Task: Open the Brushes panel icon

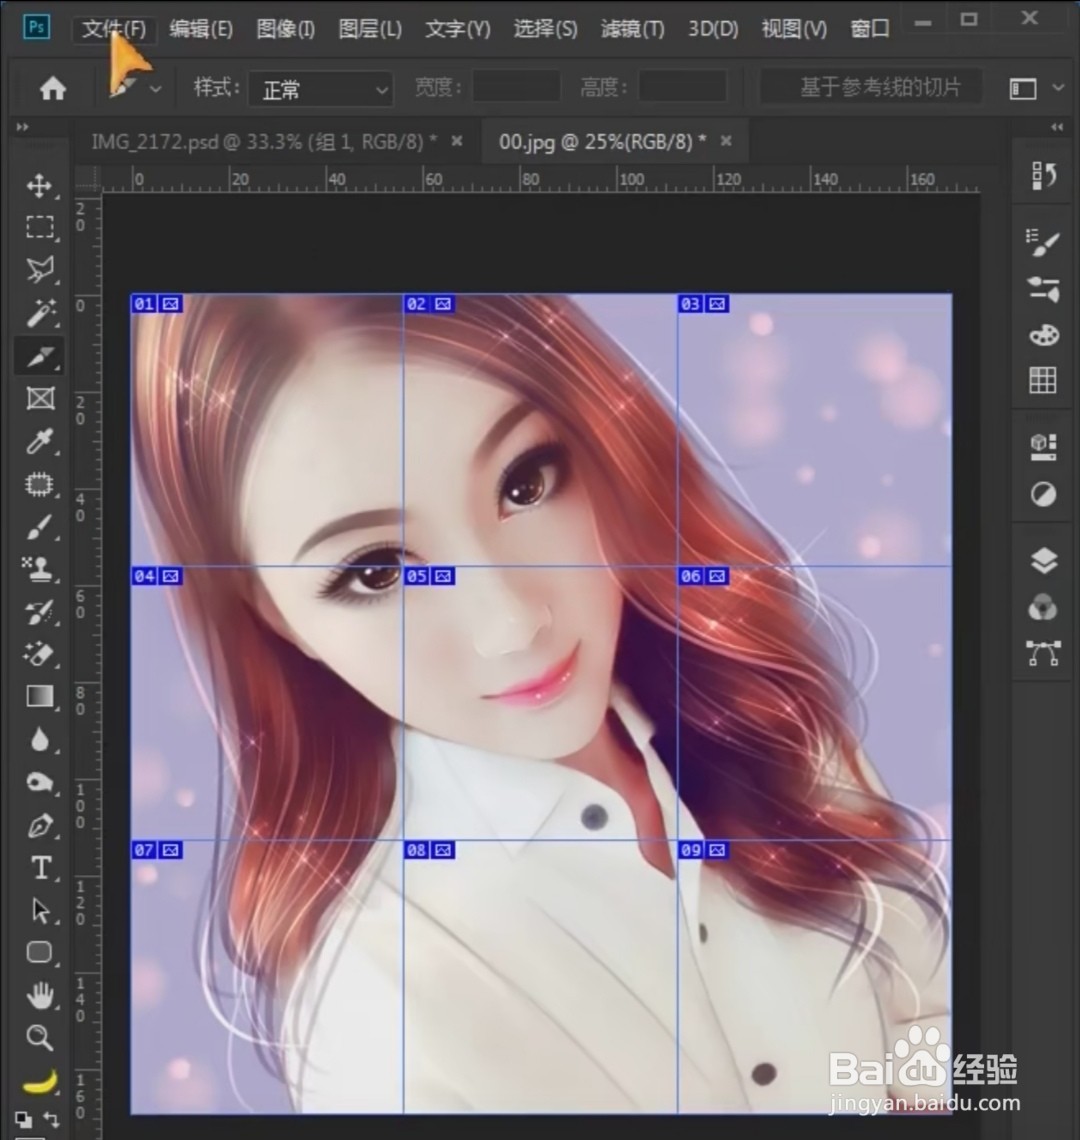Action: [1044, 289]
